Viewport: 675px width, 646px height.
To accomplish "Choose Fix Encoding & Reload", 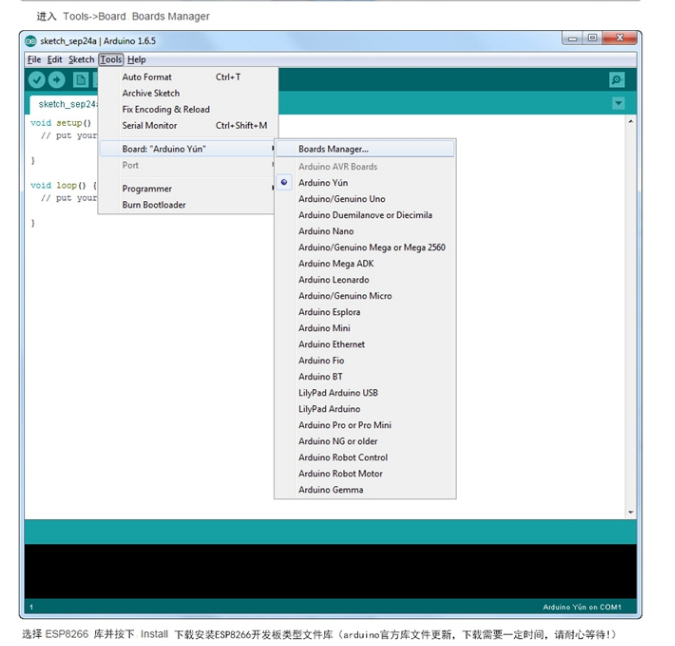I will click(x=188, y=109).
